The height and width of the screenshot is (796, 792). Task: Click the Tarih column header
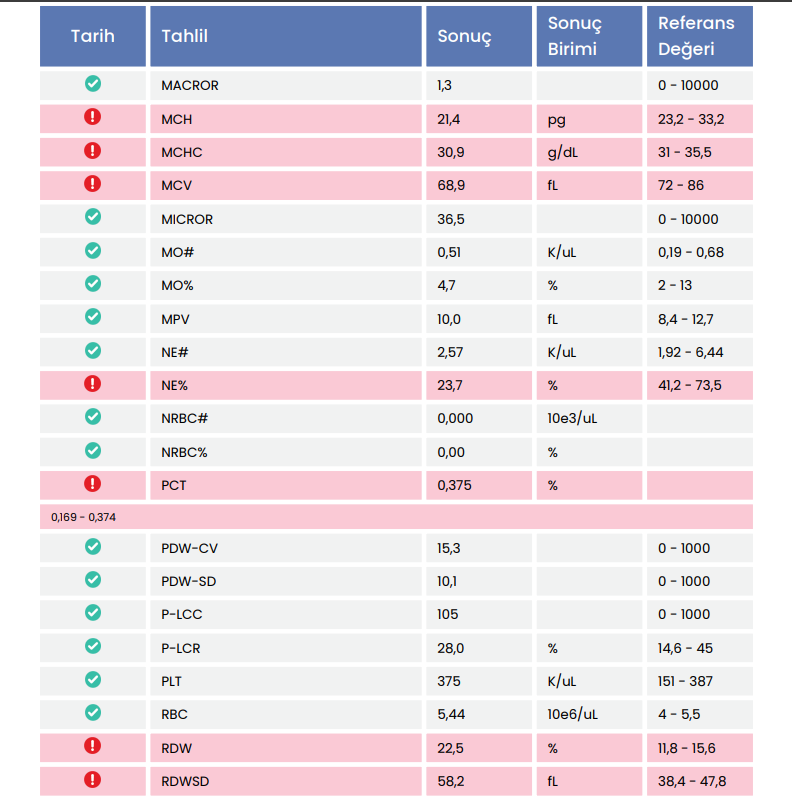(x=93, y=36)
